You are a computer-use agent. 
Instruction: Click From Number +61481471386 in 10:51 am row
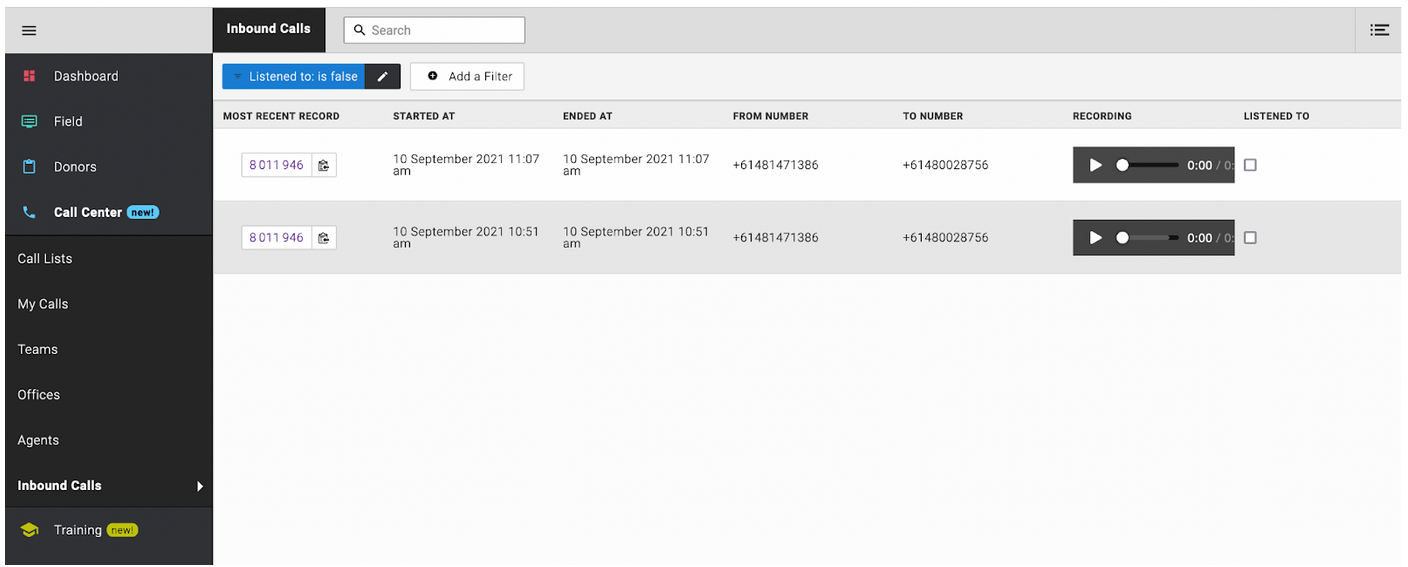click(x=776, y=238)
